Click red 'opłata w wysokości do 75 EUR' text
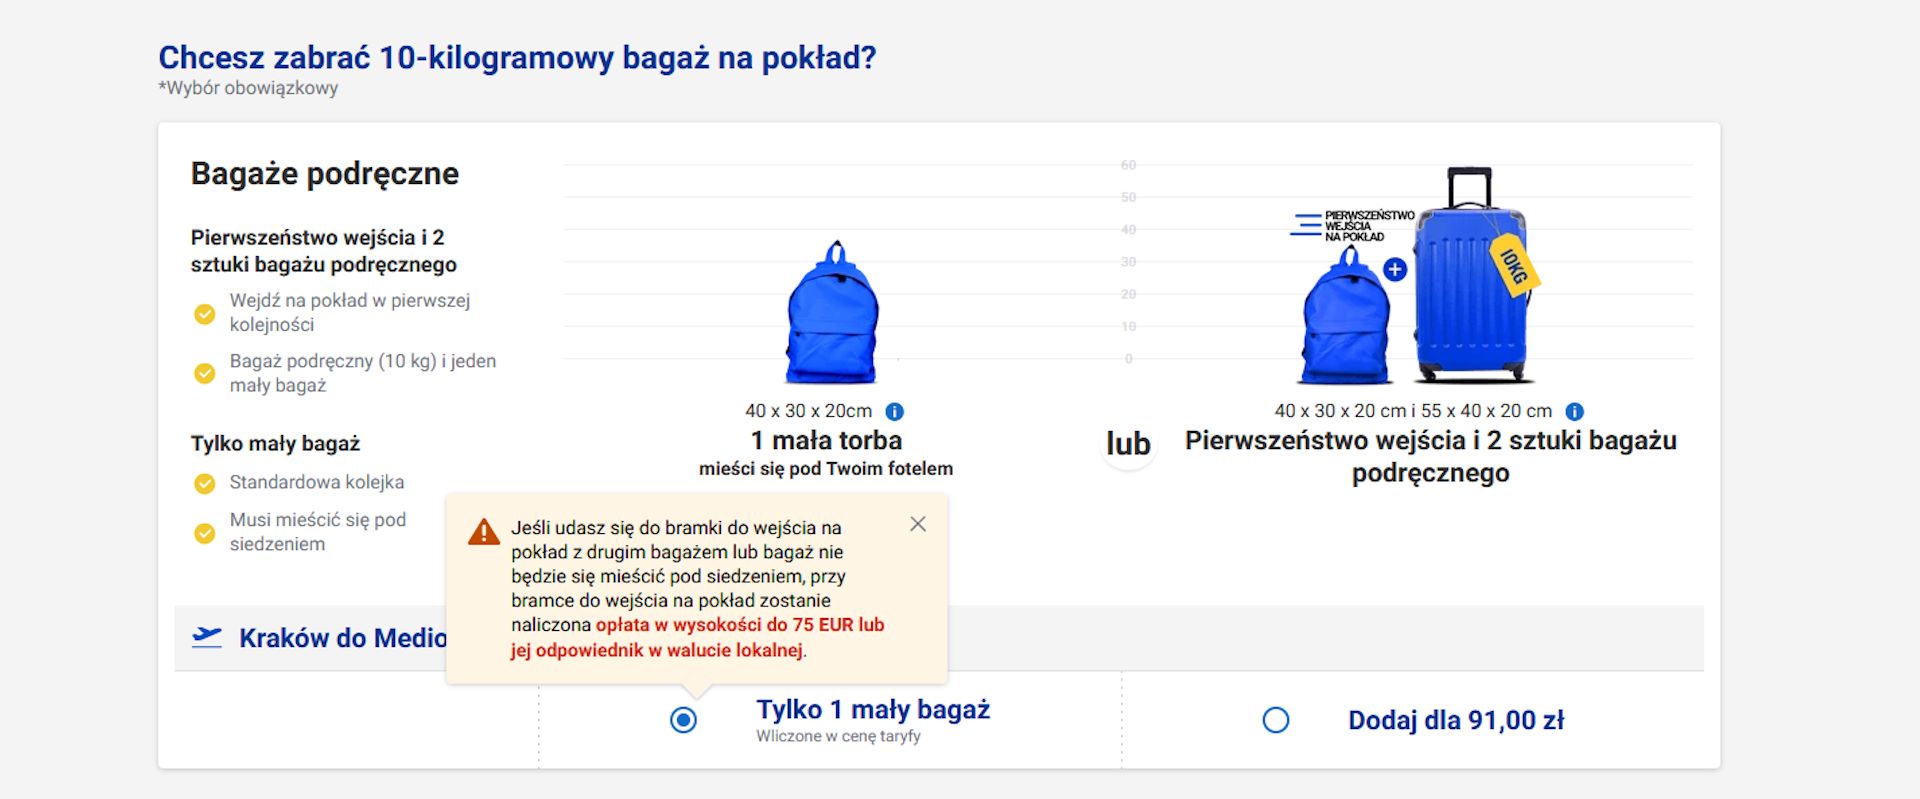This screenshot has height=799, width=1920. (739, 625)
